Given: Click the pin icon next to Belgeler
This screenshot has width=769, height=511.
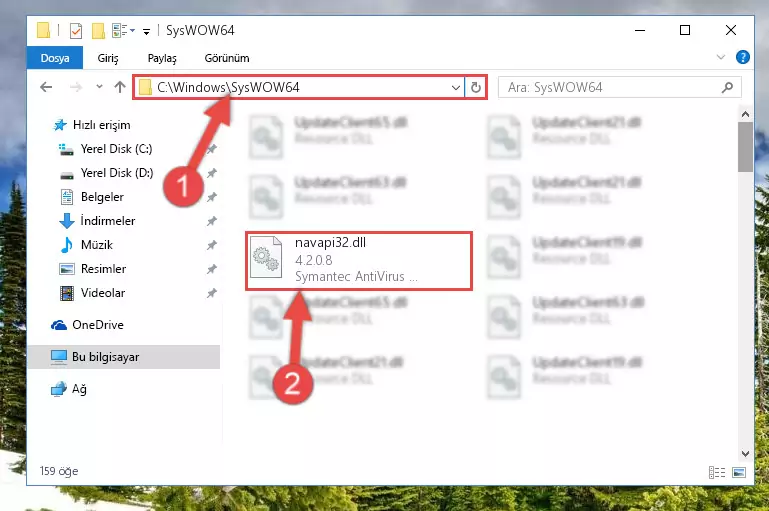Looking at the screenshot, I should [211, 197].
